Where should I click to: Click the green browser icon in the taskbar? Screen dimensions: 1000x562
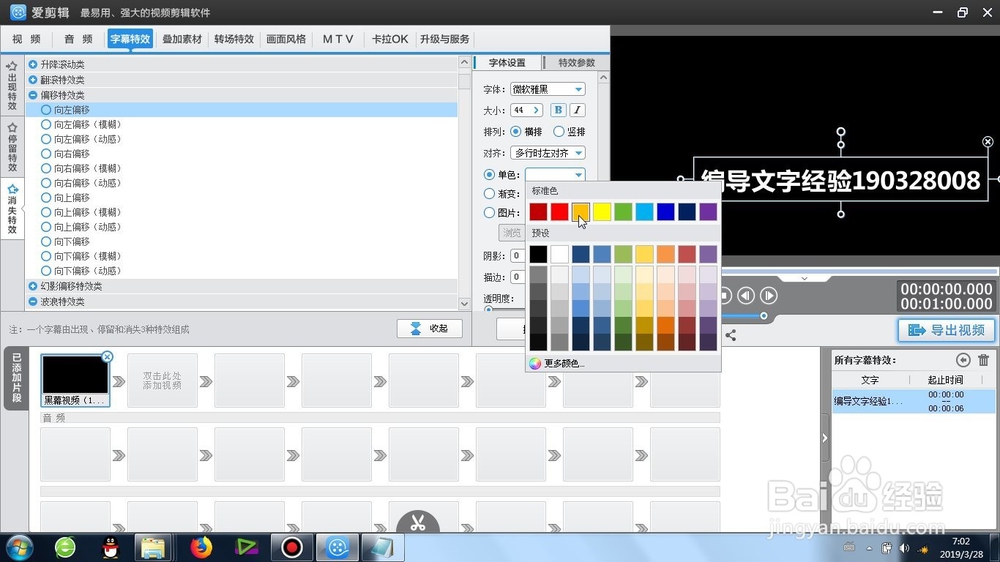coord(65,547)
